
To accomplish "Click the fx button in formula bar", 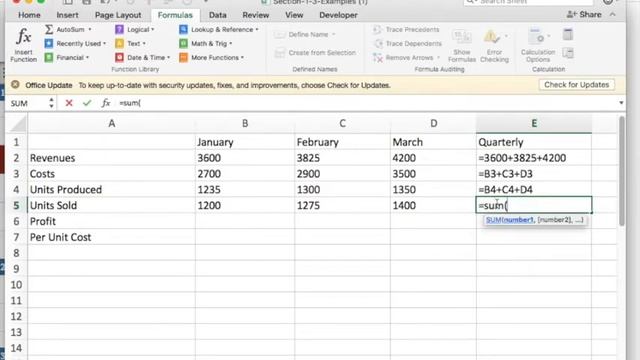I will pos(106,103).
